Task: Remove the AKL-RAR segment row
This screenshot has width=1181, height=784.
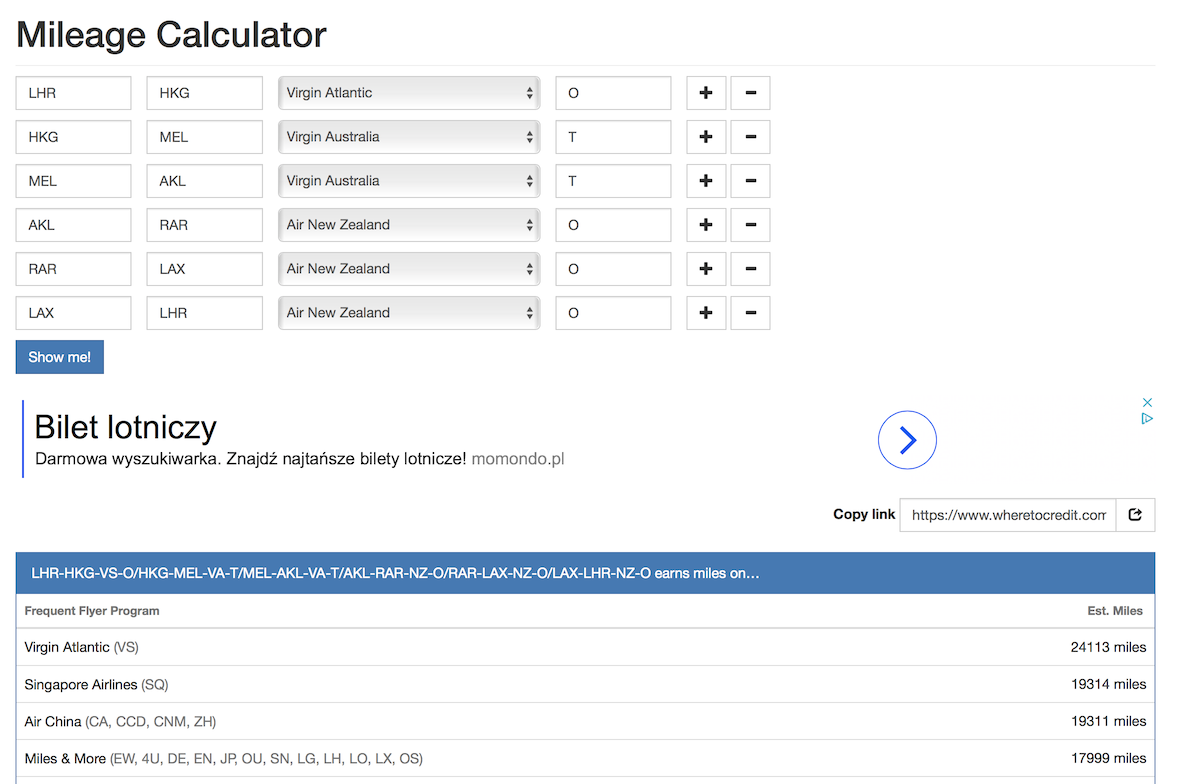Action: [750, 224]
